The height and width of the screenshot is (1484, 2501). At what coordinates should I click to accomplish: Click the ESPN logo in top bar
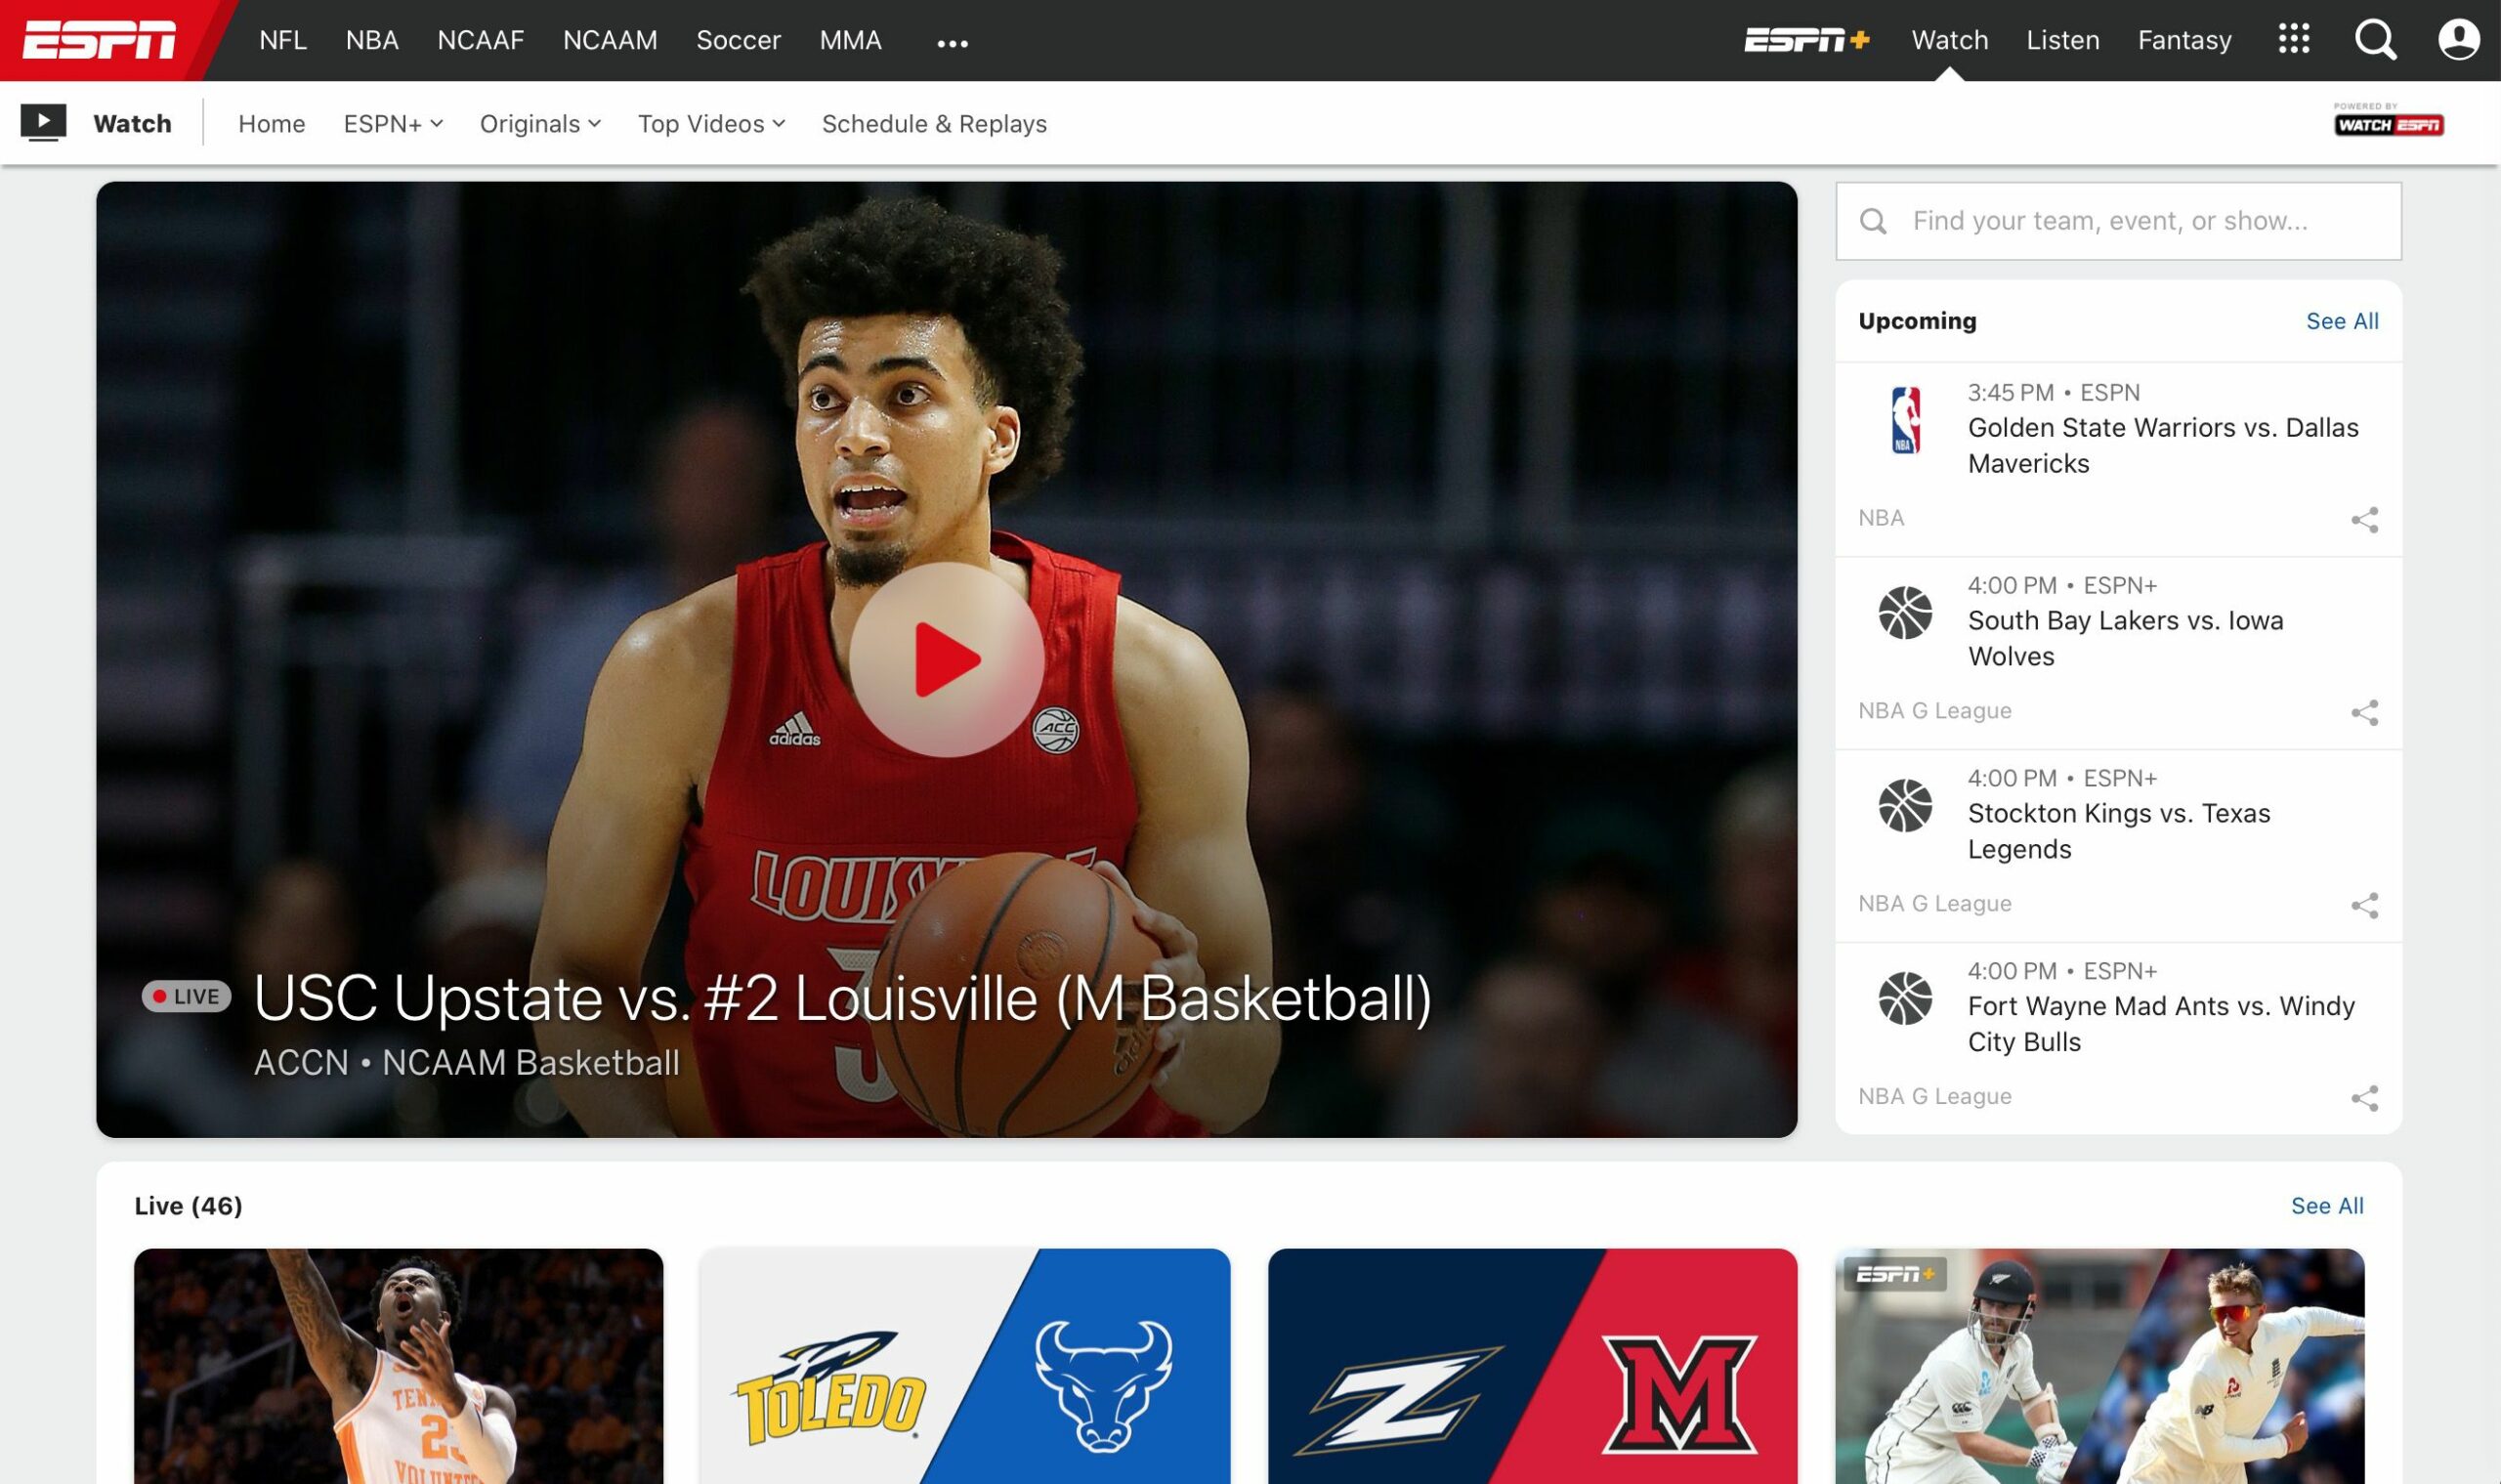[99, 40]
